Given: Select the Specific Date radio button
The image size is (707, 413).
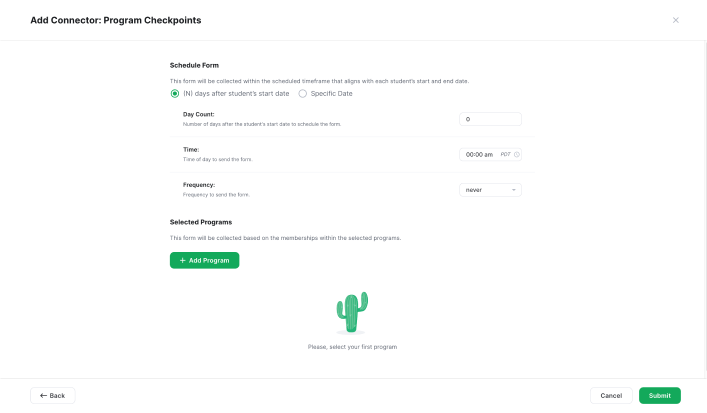Looking at the screenshot, I should click(303, 93).
